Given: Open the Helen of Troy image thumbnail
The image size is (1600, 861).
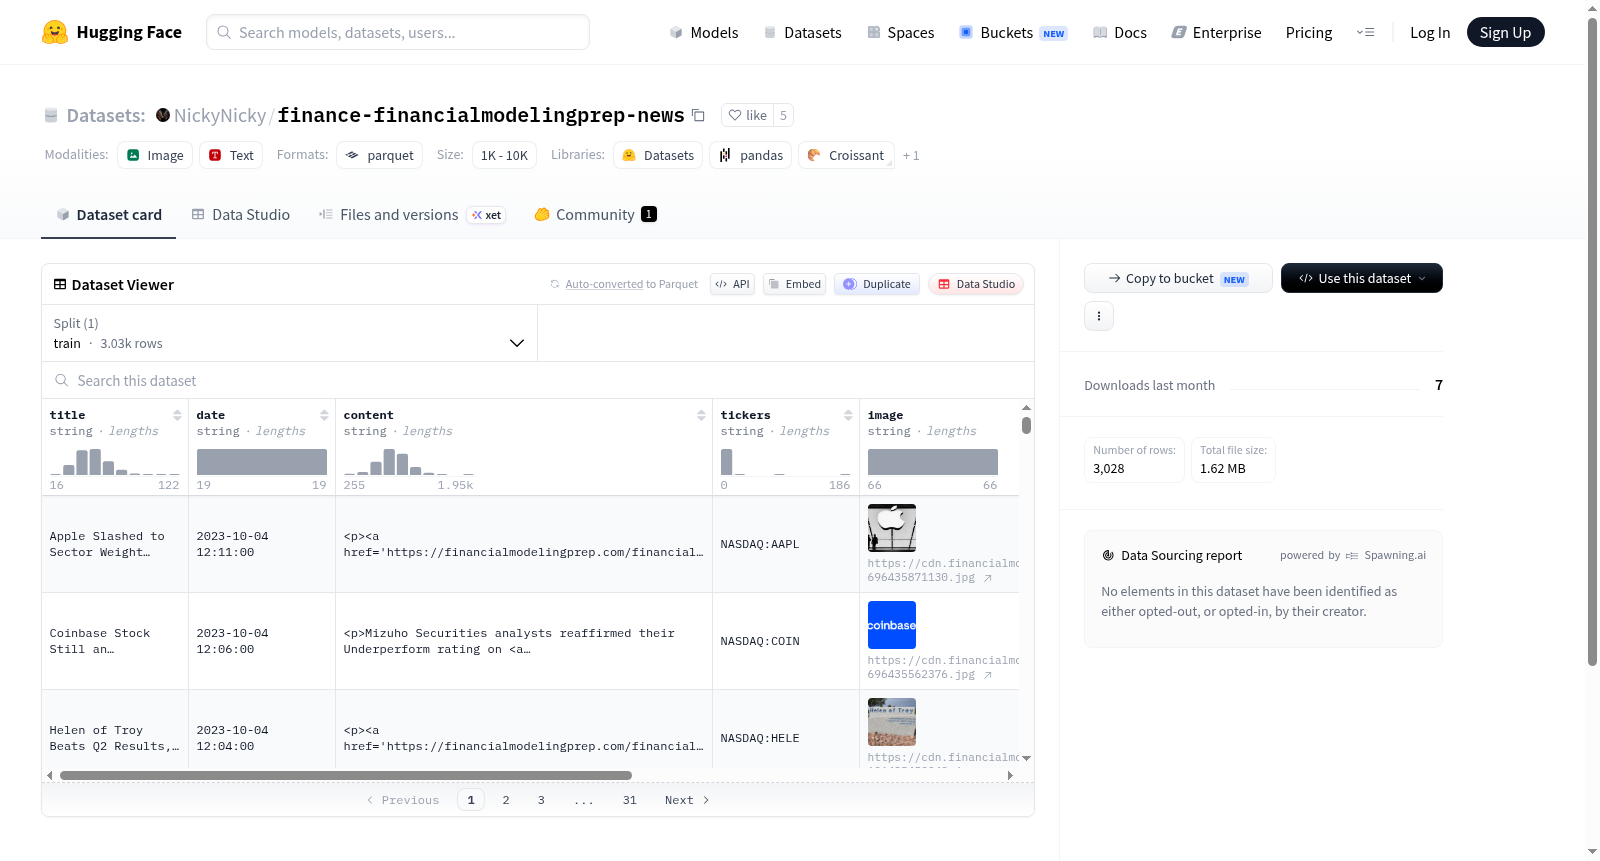Looking at the screenshot, I should click(x=892, y=722).
